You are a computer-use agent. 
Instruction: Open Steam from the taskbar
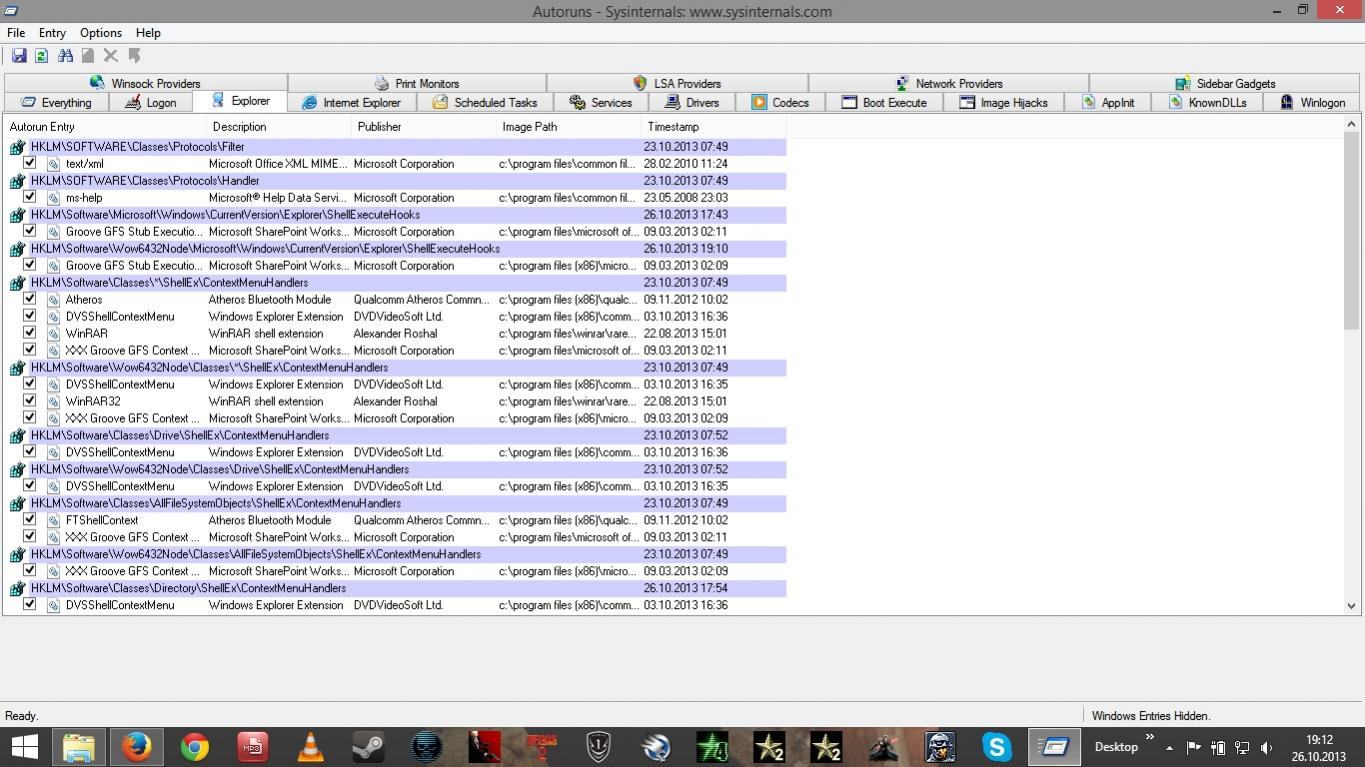pos(368,747)
